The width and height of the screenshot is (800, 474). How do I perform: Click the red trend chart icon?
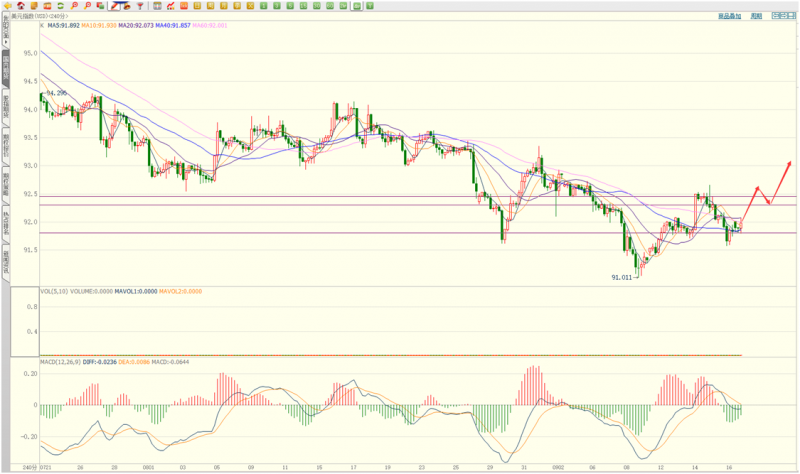pos(170,6)
